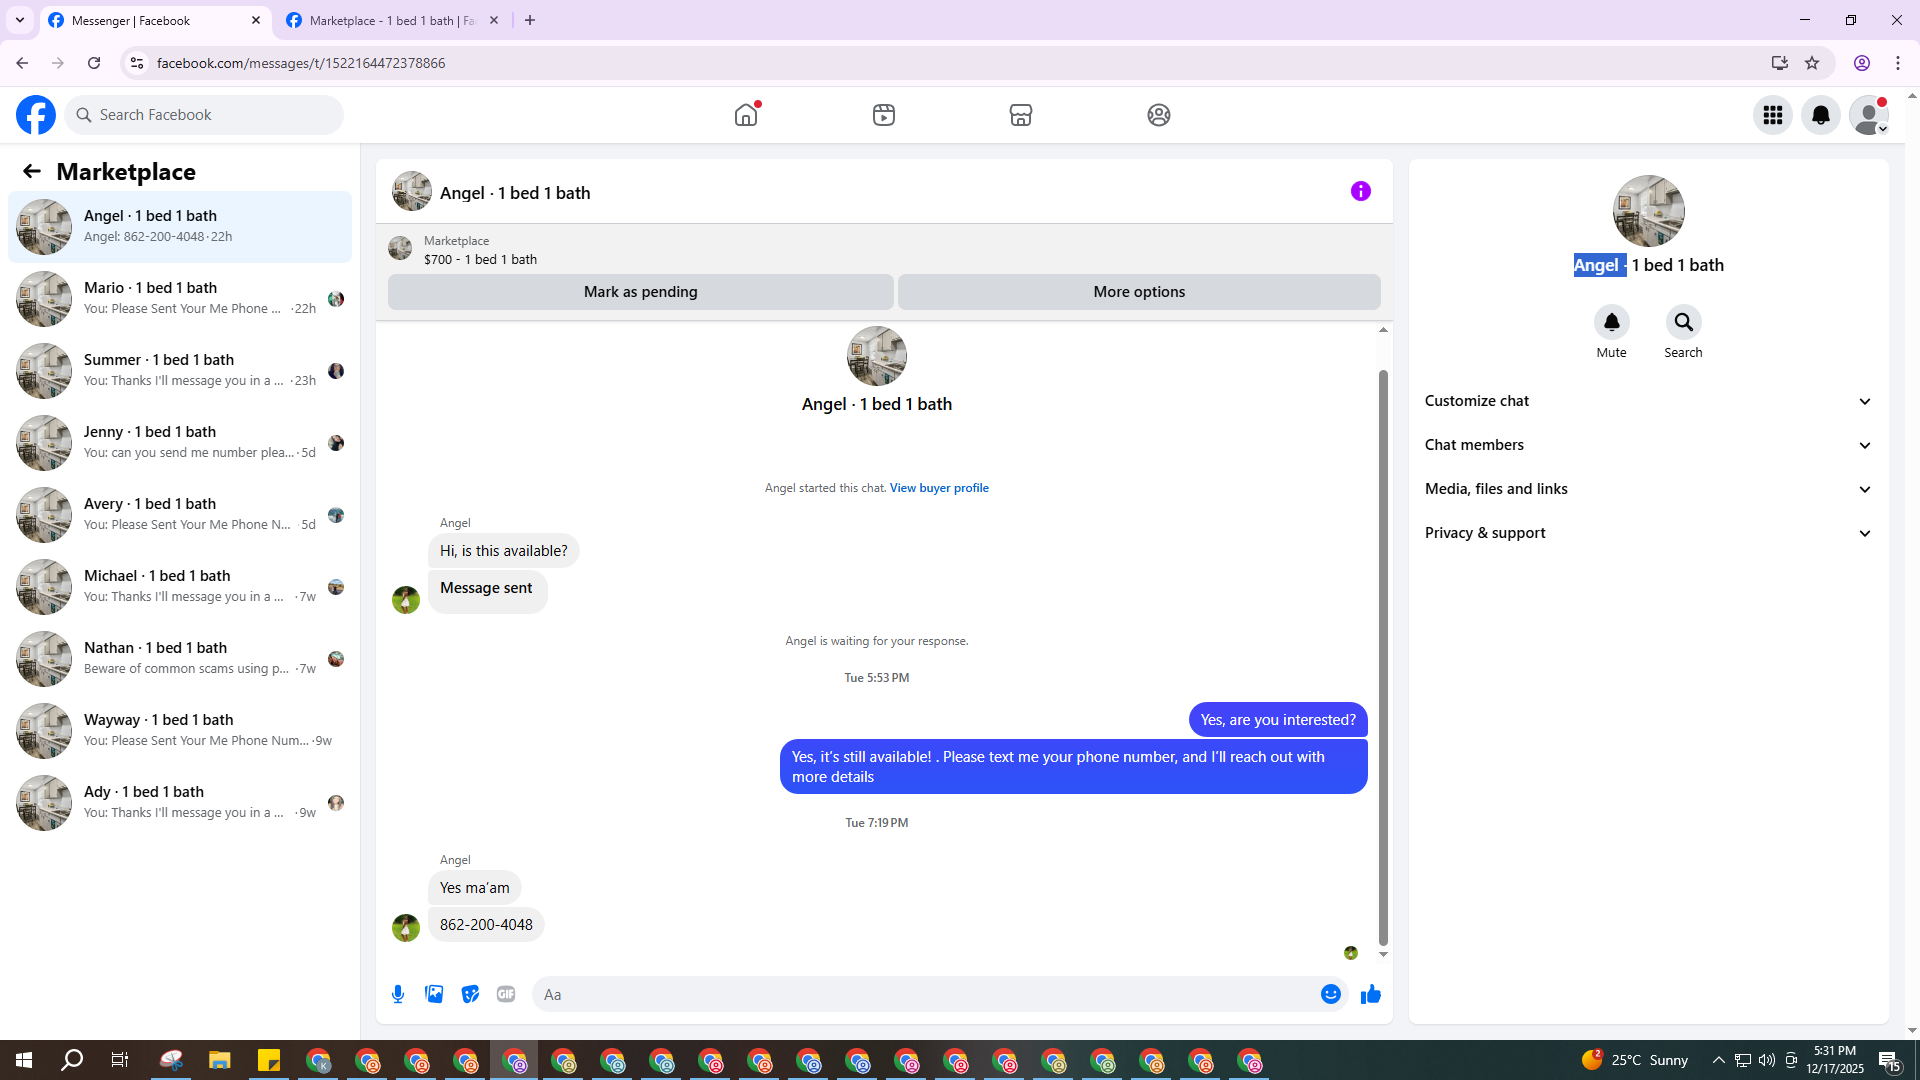Toggle conversation information panel icon
This screenshot has height=1080, width=1920.
[1360, 191]
